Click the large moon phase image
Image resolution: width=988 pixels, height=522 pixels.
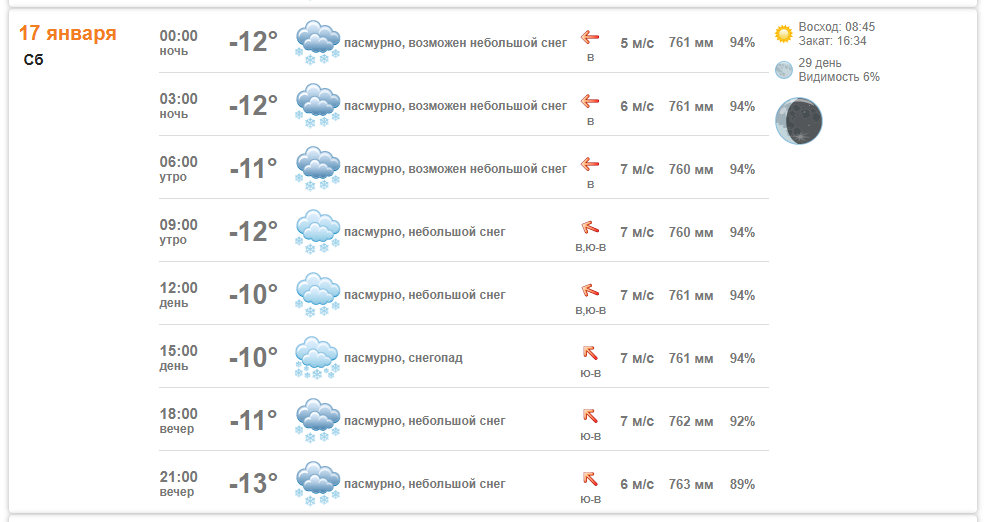click(x=799, y=121)
